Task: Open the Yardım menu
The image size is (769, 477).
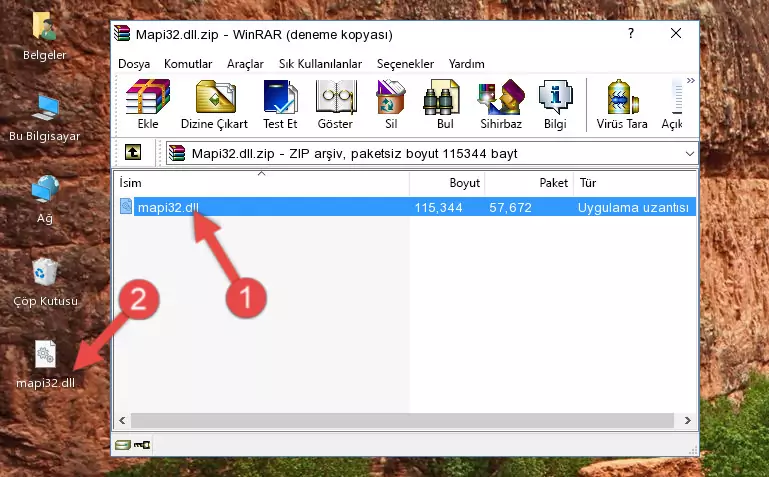Action: 466,64
